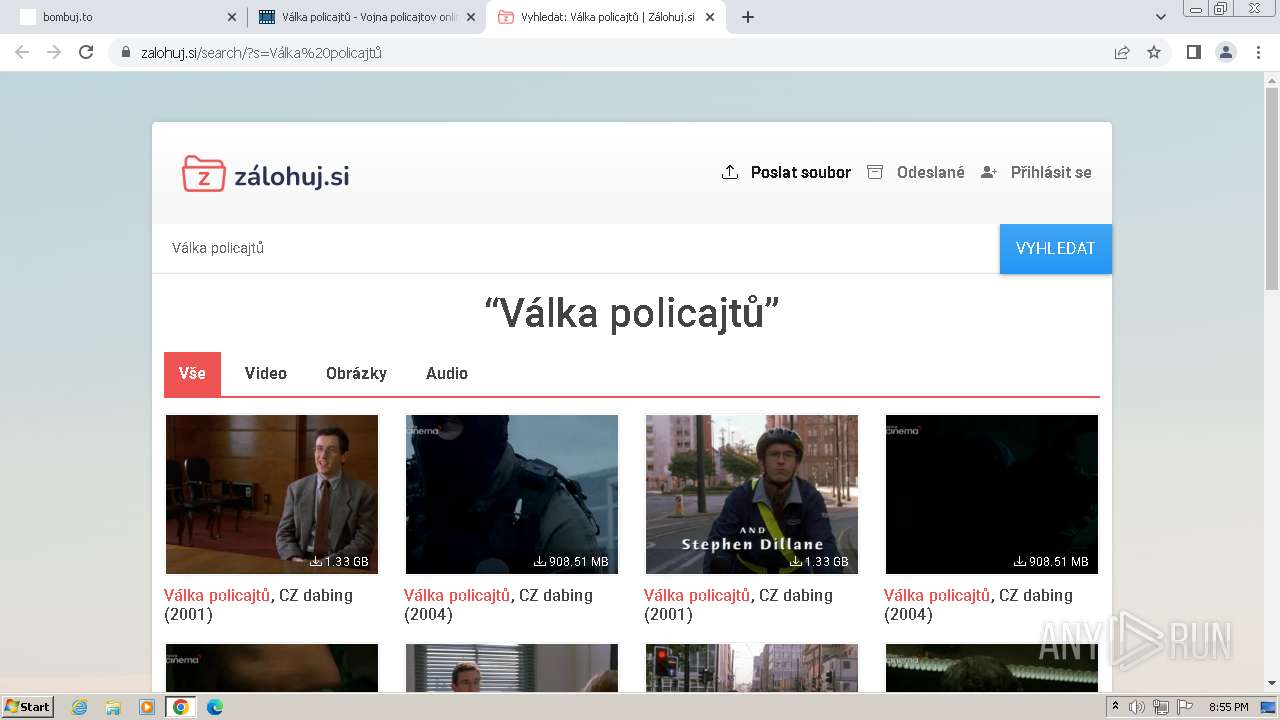Open second-row thumbnail with traffic light street

pos(752,667)
